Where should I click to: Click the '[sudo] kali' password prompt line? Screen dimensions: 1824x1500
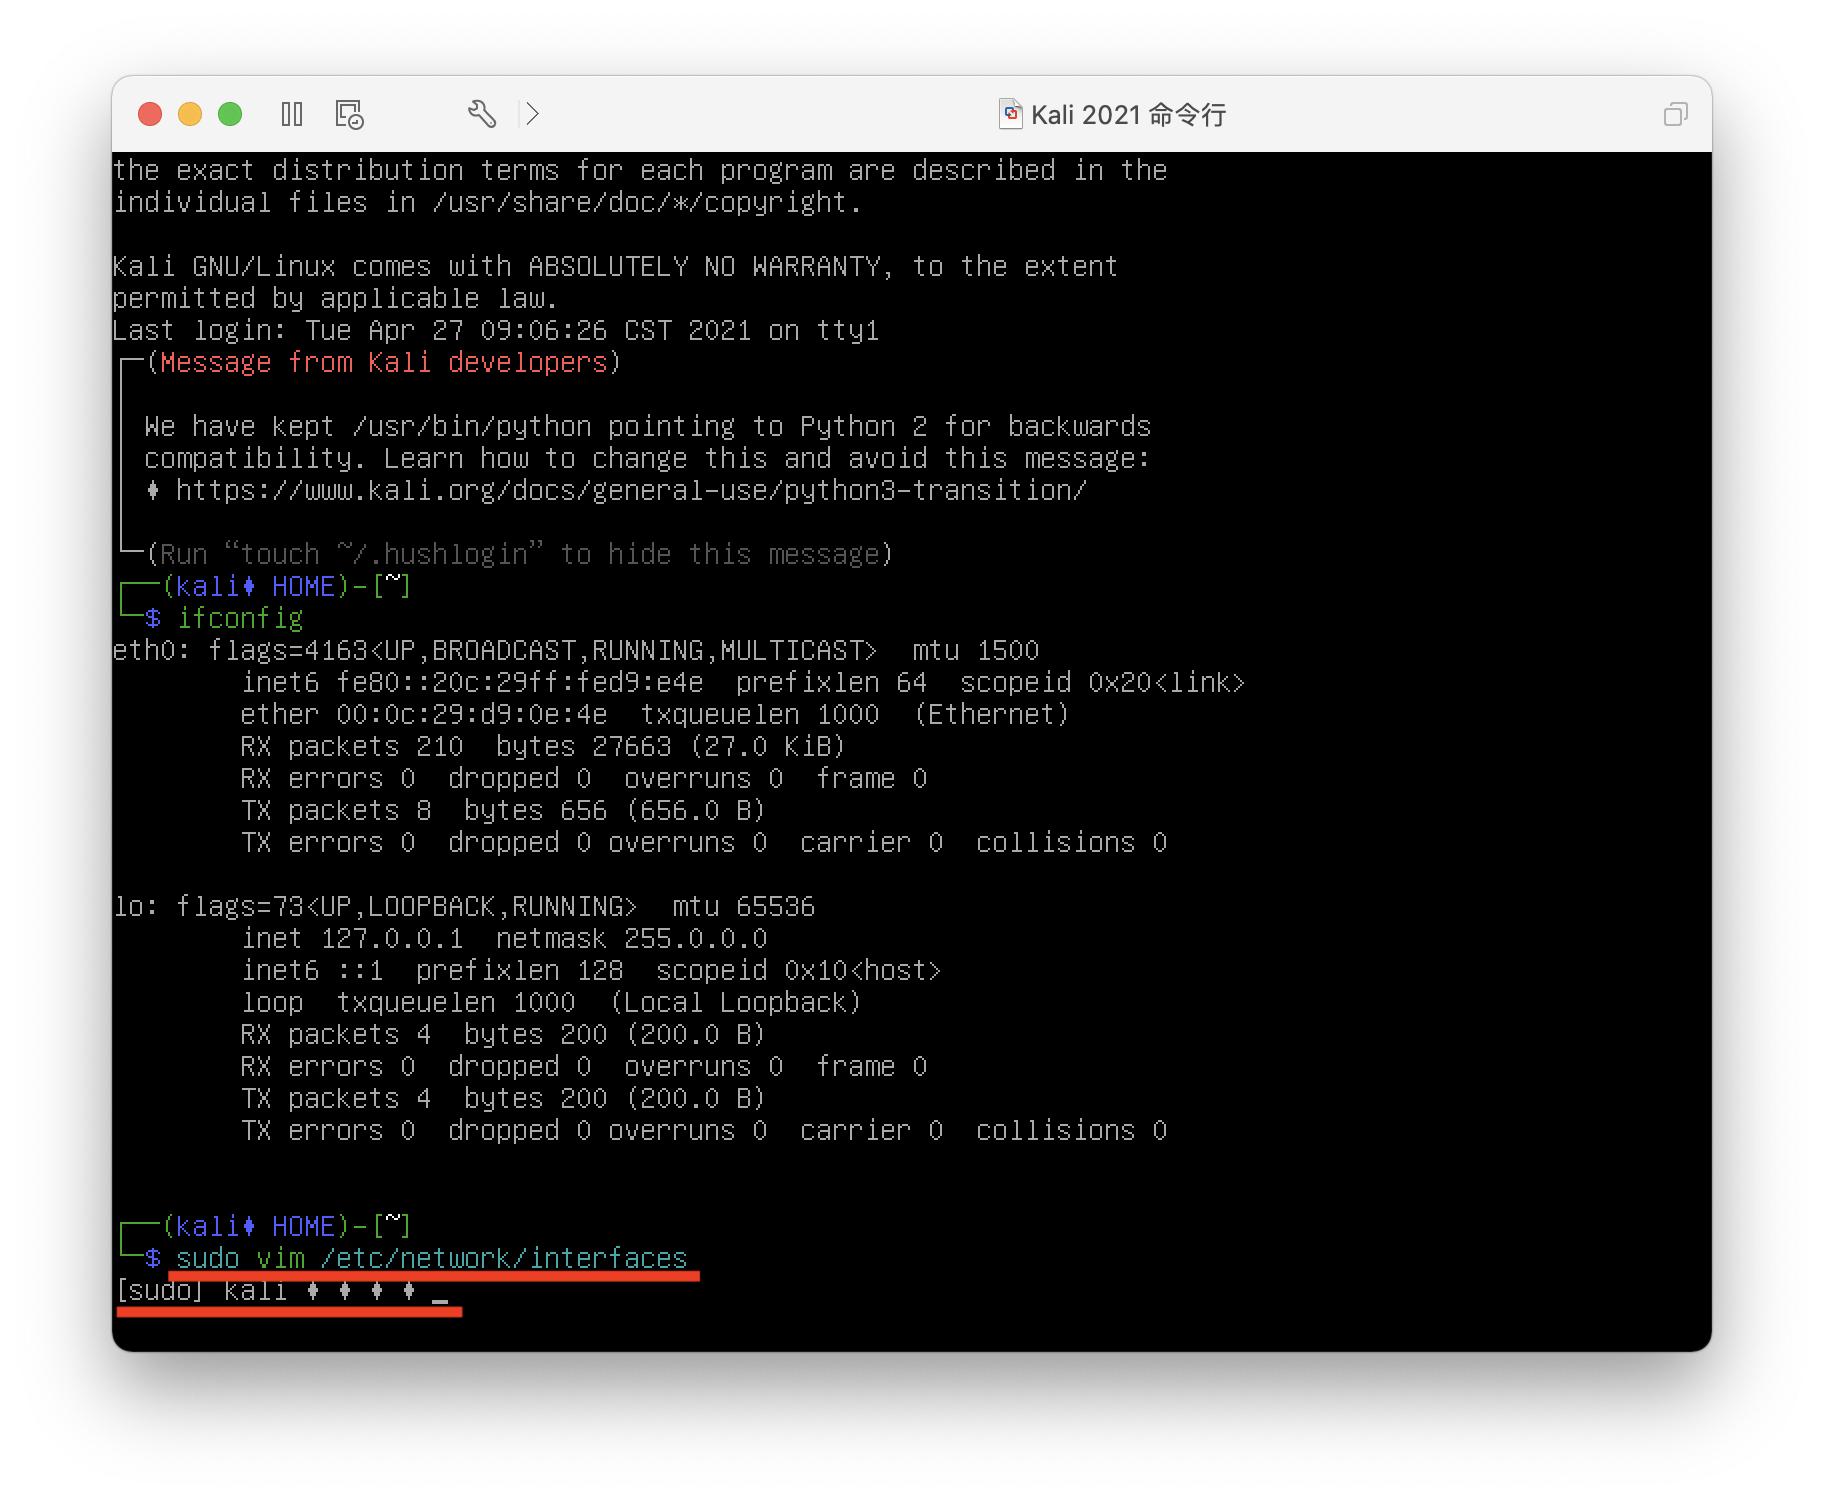[x=280, y=1290]
